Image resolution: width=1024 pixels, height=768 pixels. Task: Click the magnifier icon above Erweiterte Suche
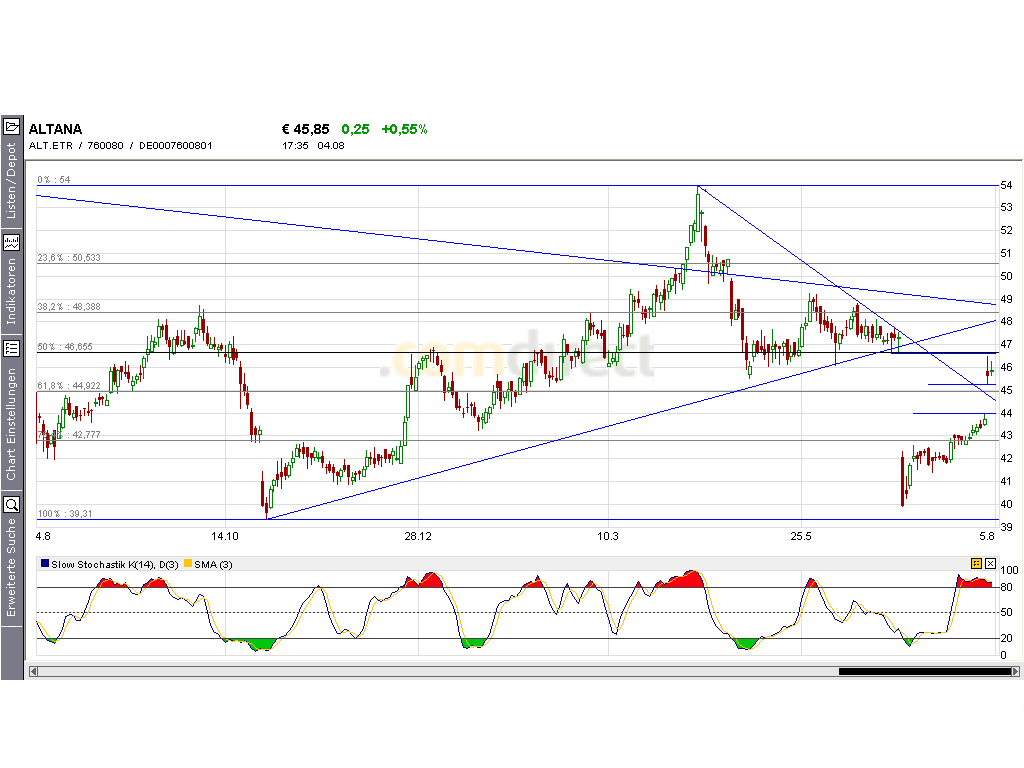click(x=12, y=505)
